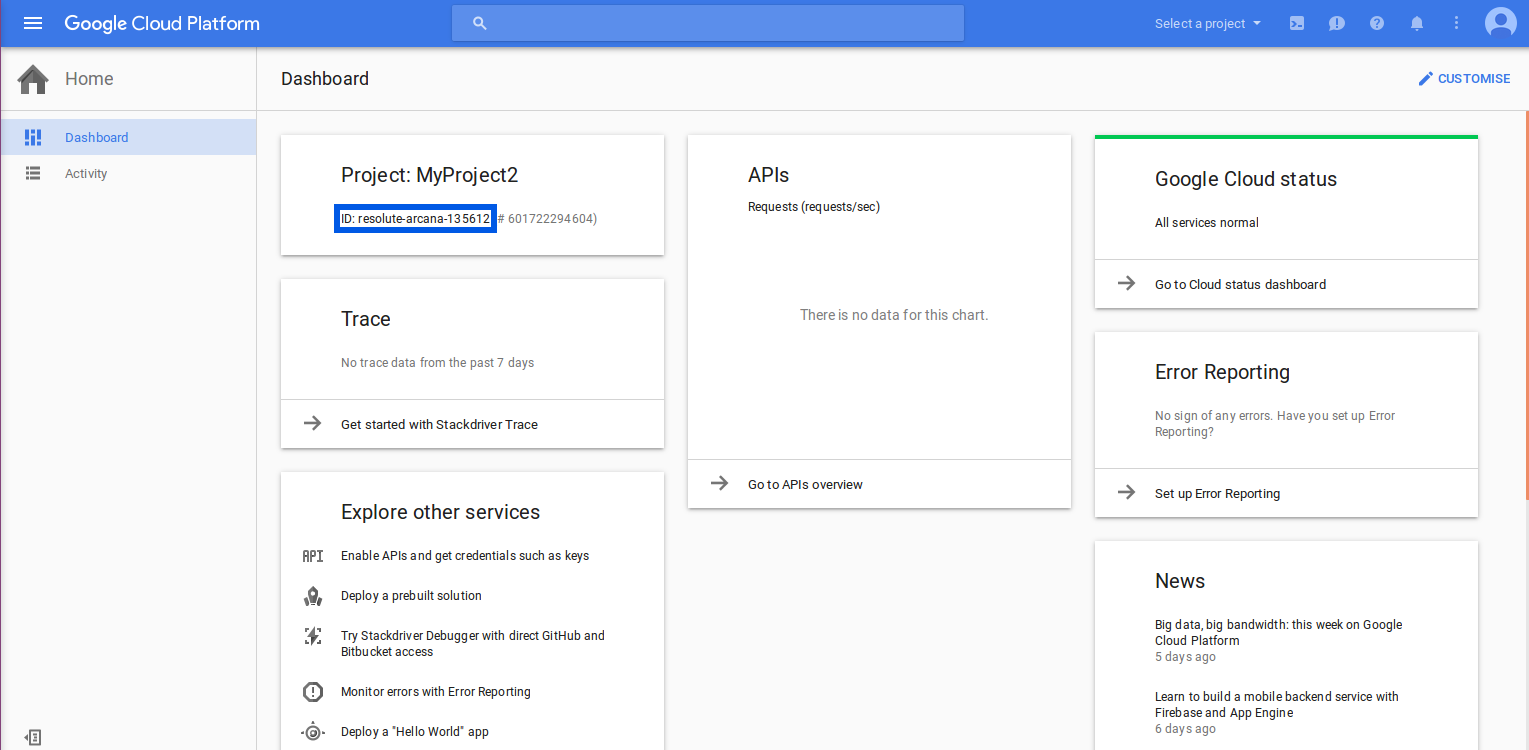Screen dimensions: 1529x750
Task: Open user account avatar
Action: click(1500, 23)
